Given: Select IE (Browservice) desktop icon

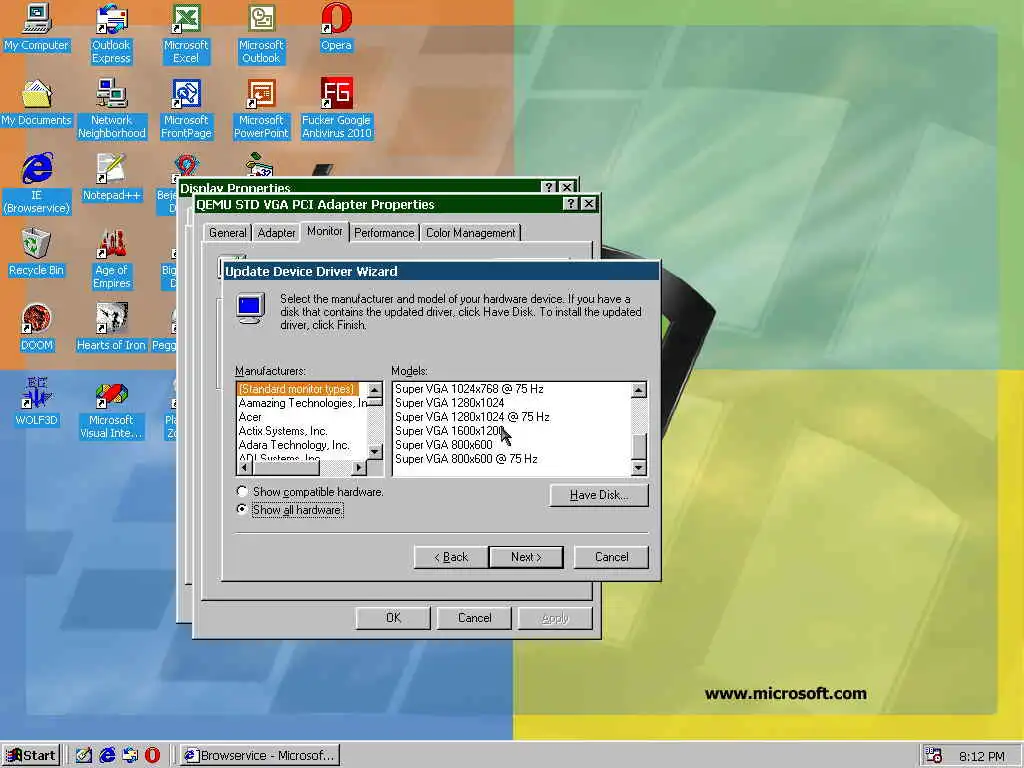Looking at the screenshot, I should click(37, 184).
